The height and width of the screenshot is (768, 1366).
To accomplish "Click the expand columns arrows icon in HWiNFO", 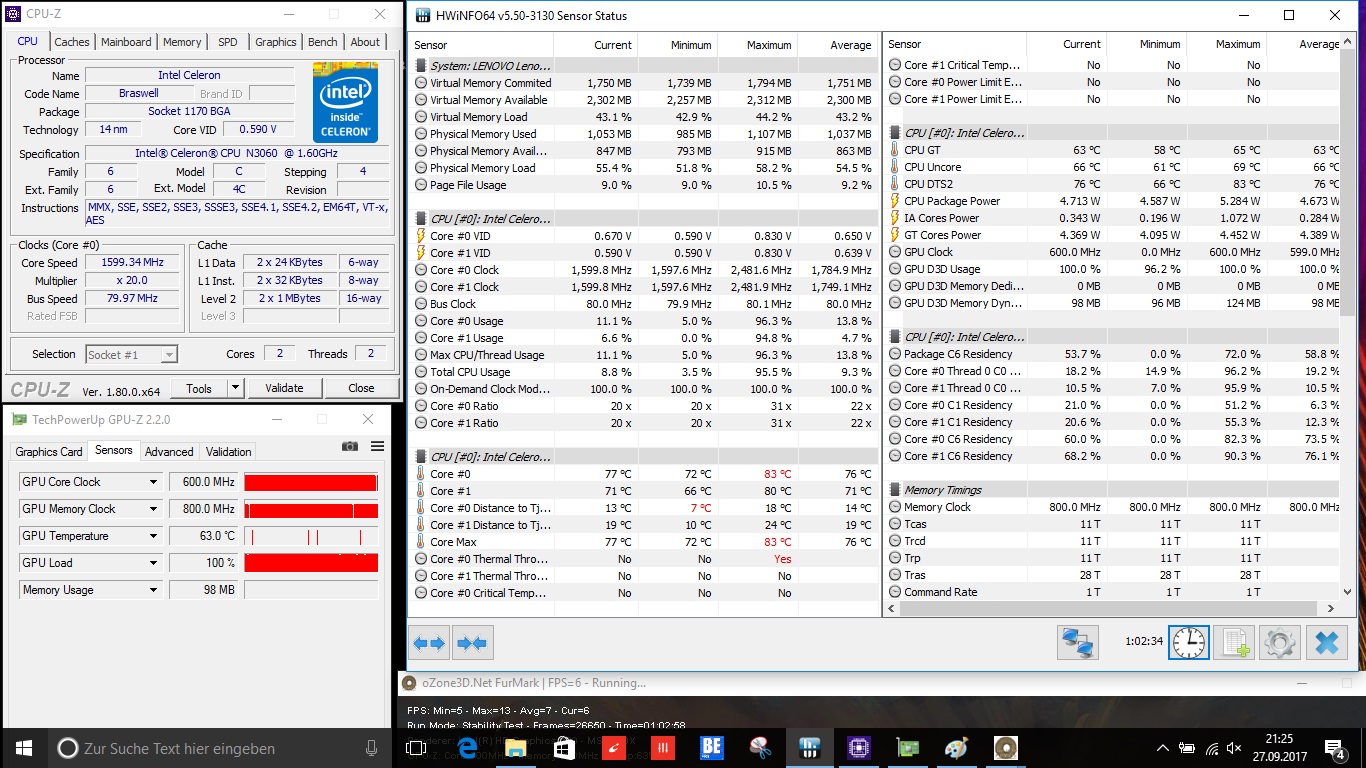I will click(x=429, y=643).
